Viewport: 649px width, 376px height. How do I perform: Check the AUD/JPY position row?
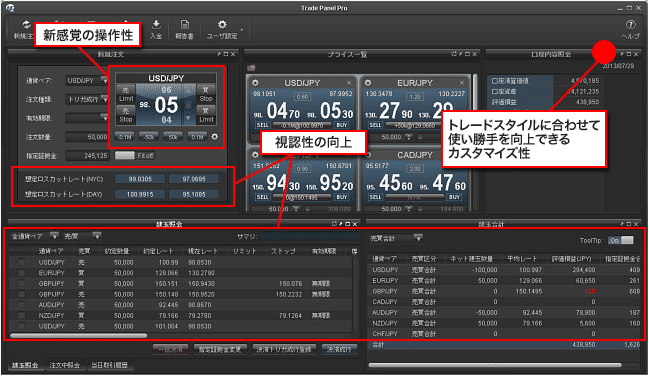click(x=22, y=305)
